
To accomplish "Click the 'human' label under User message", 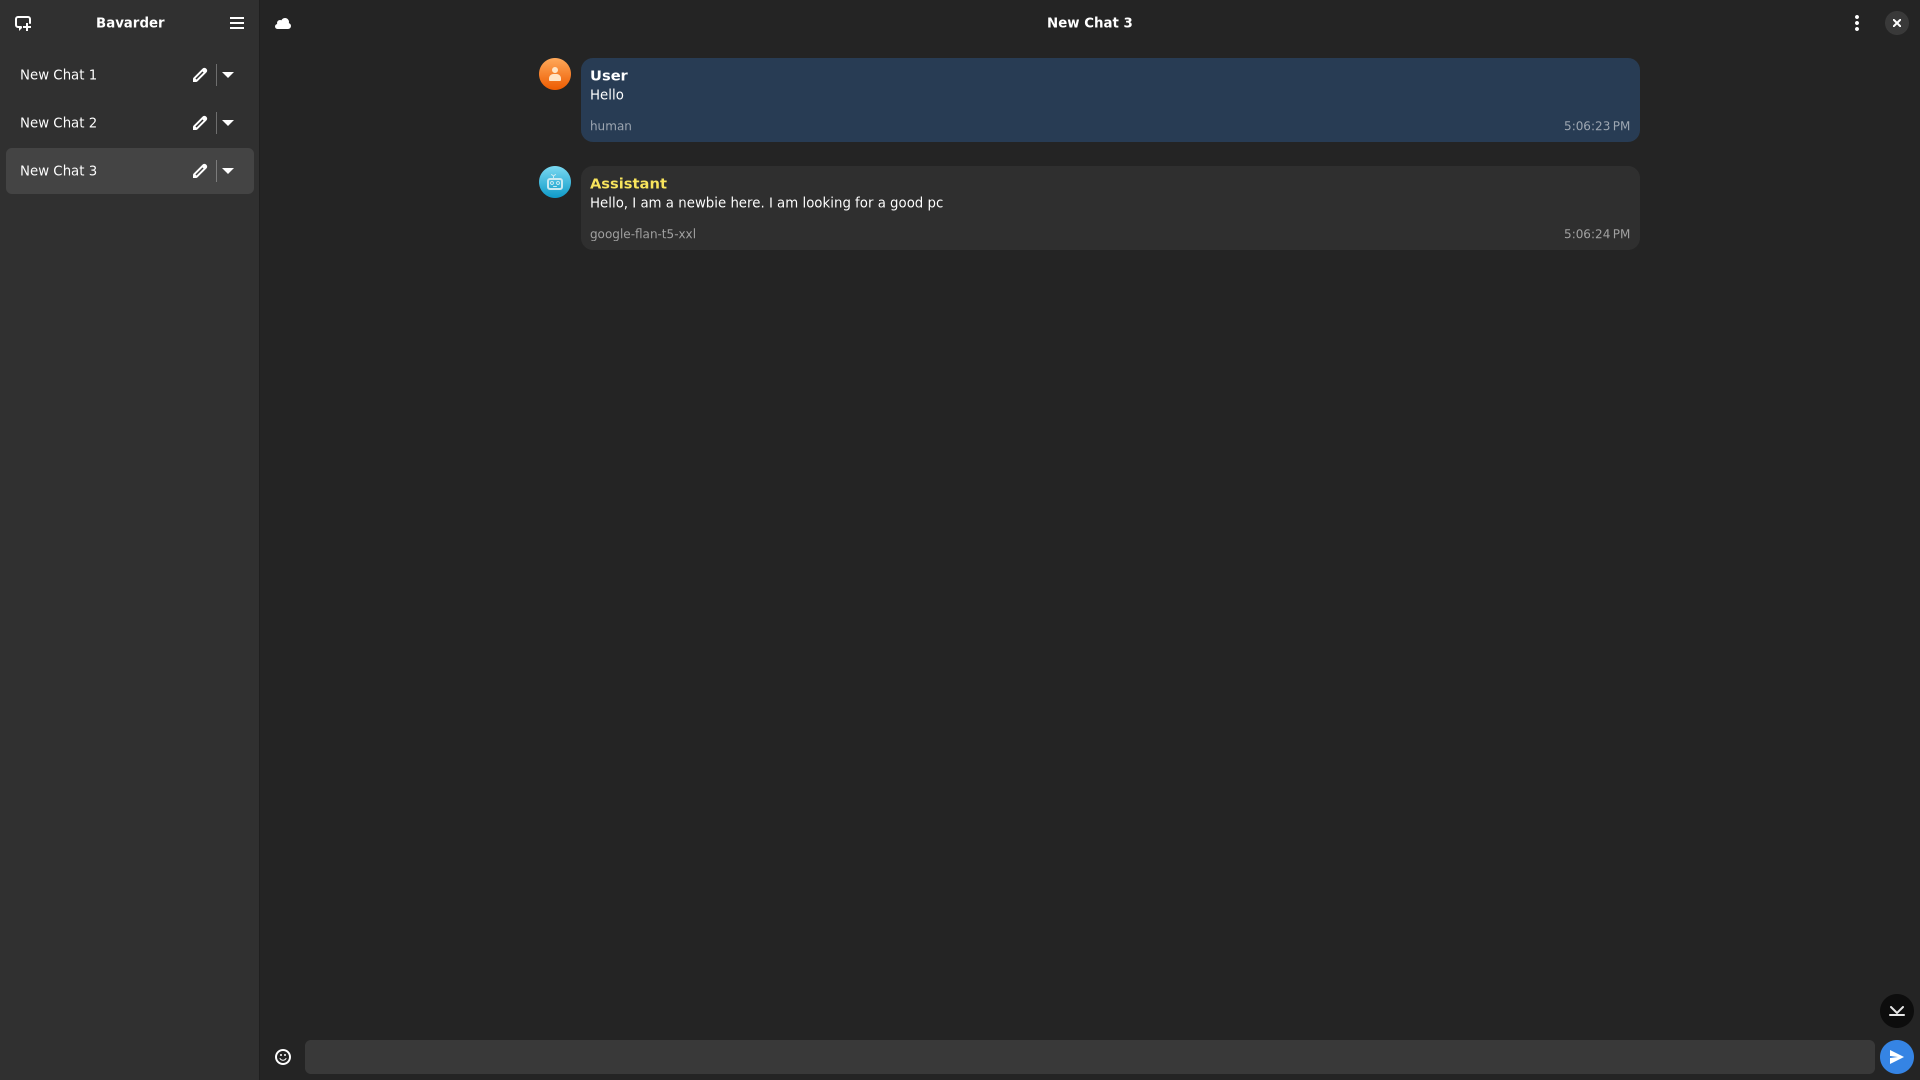I will click(610, 126).
